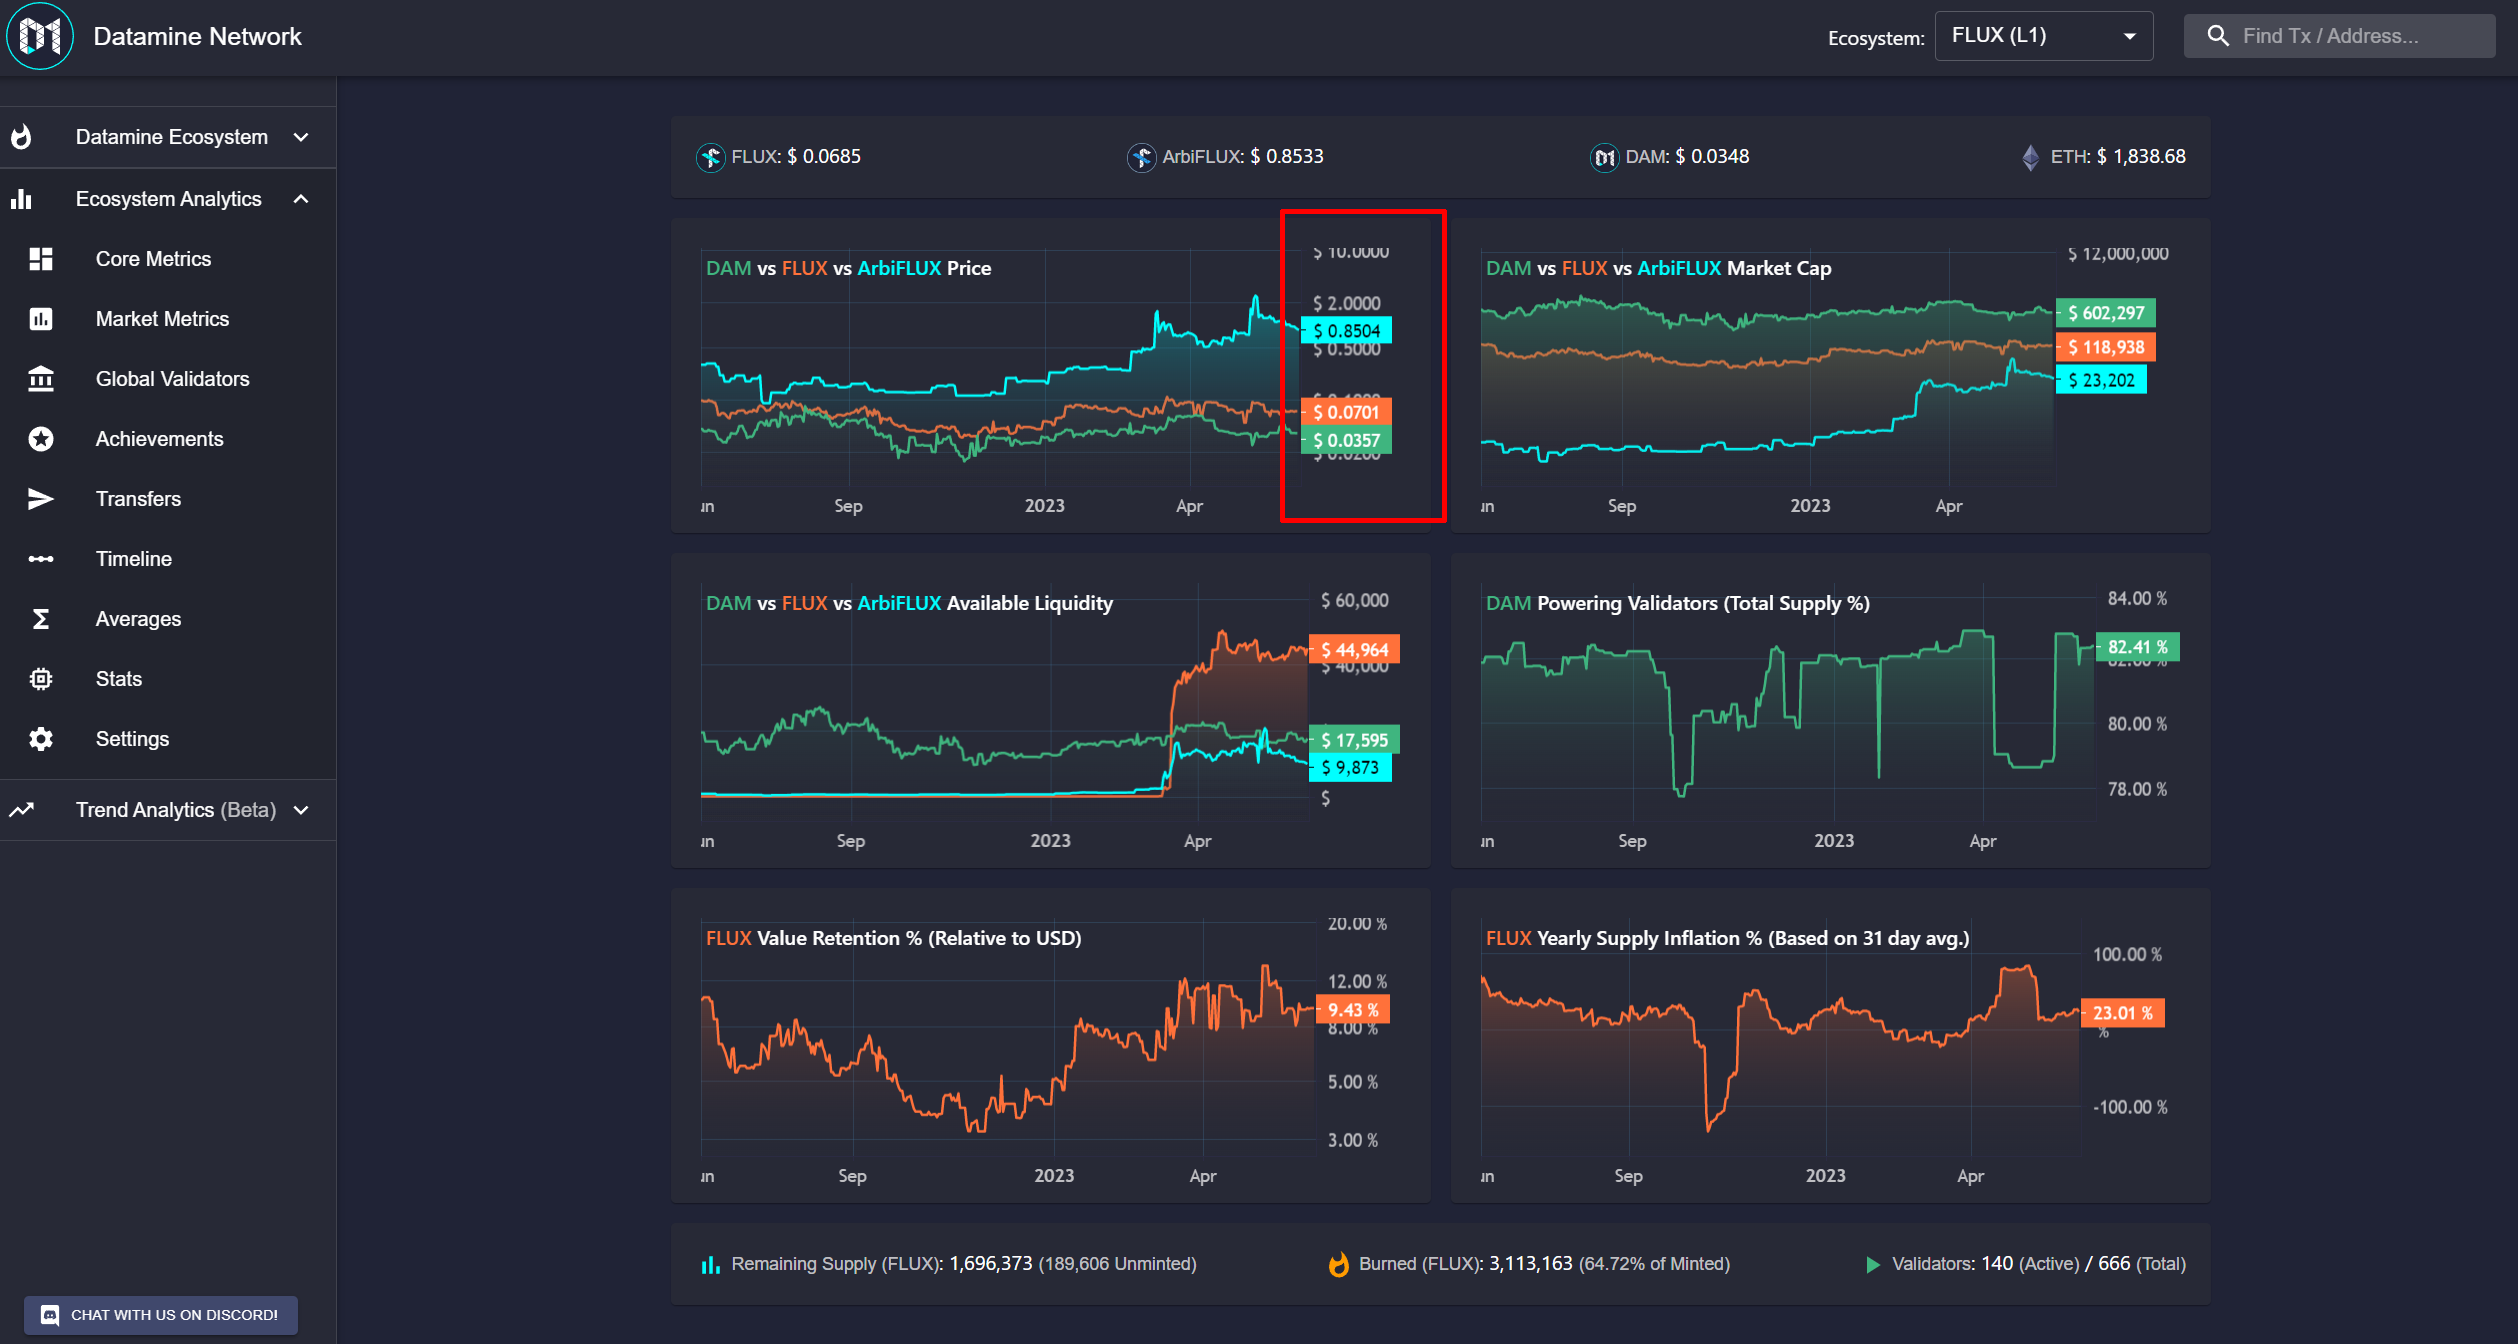
Task: Click the $ 0.8504 ArbiFLUX price label
Action: coord(1346,331)
